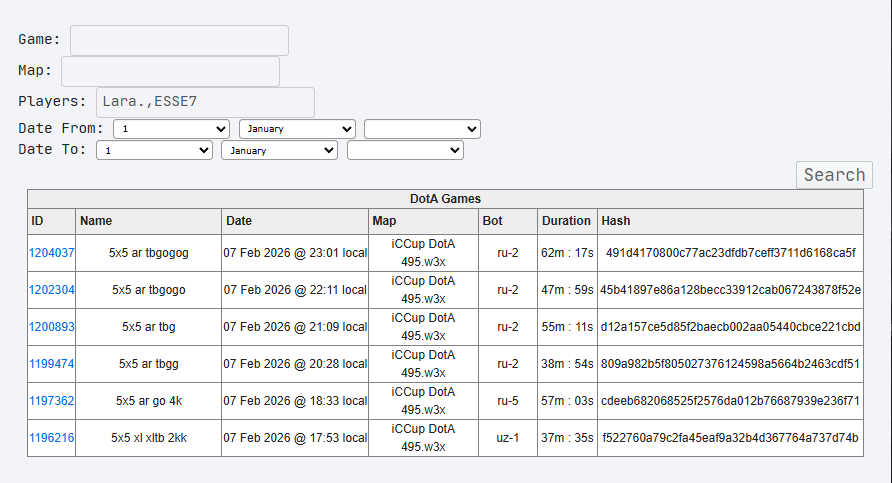Expand the Date From month dropdown
892x483 pixels.
(x=297, y=129)
